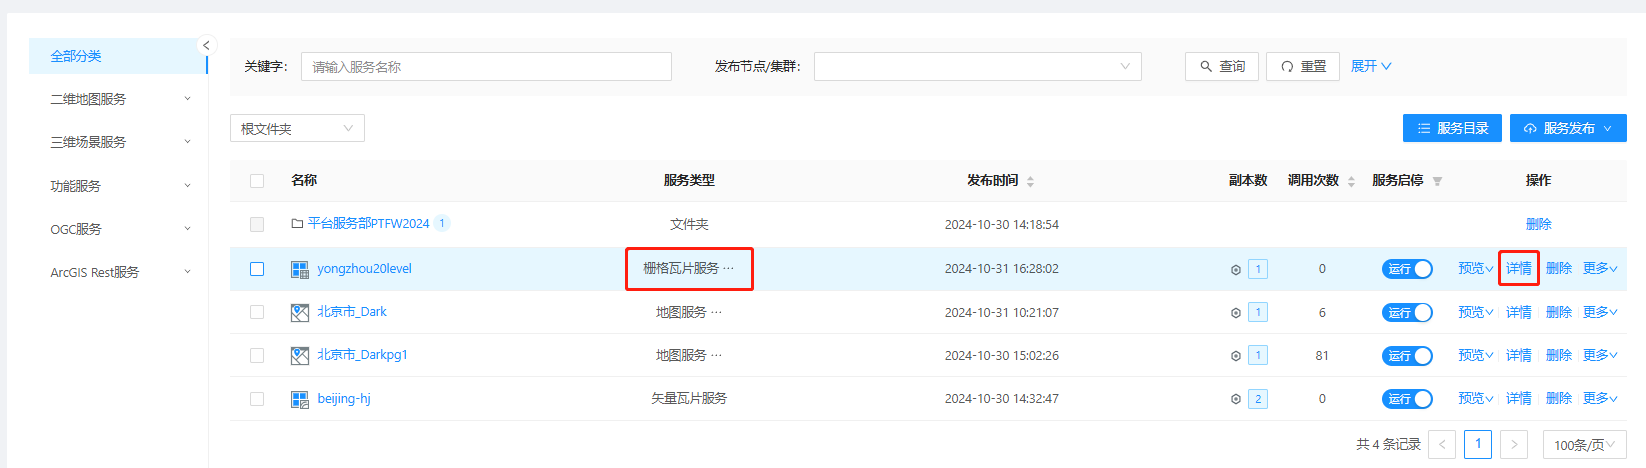Open the 预览 dropdown for 北京市_Dark
The height and width of the screenshot is (468, 1646).
click(x=1475, y=312)
